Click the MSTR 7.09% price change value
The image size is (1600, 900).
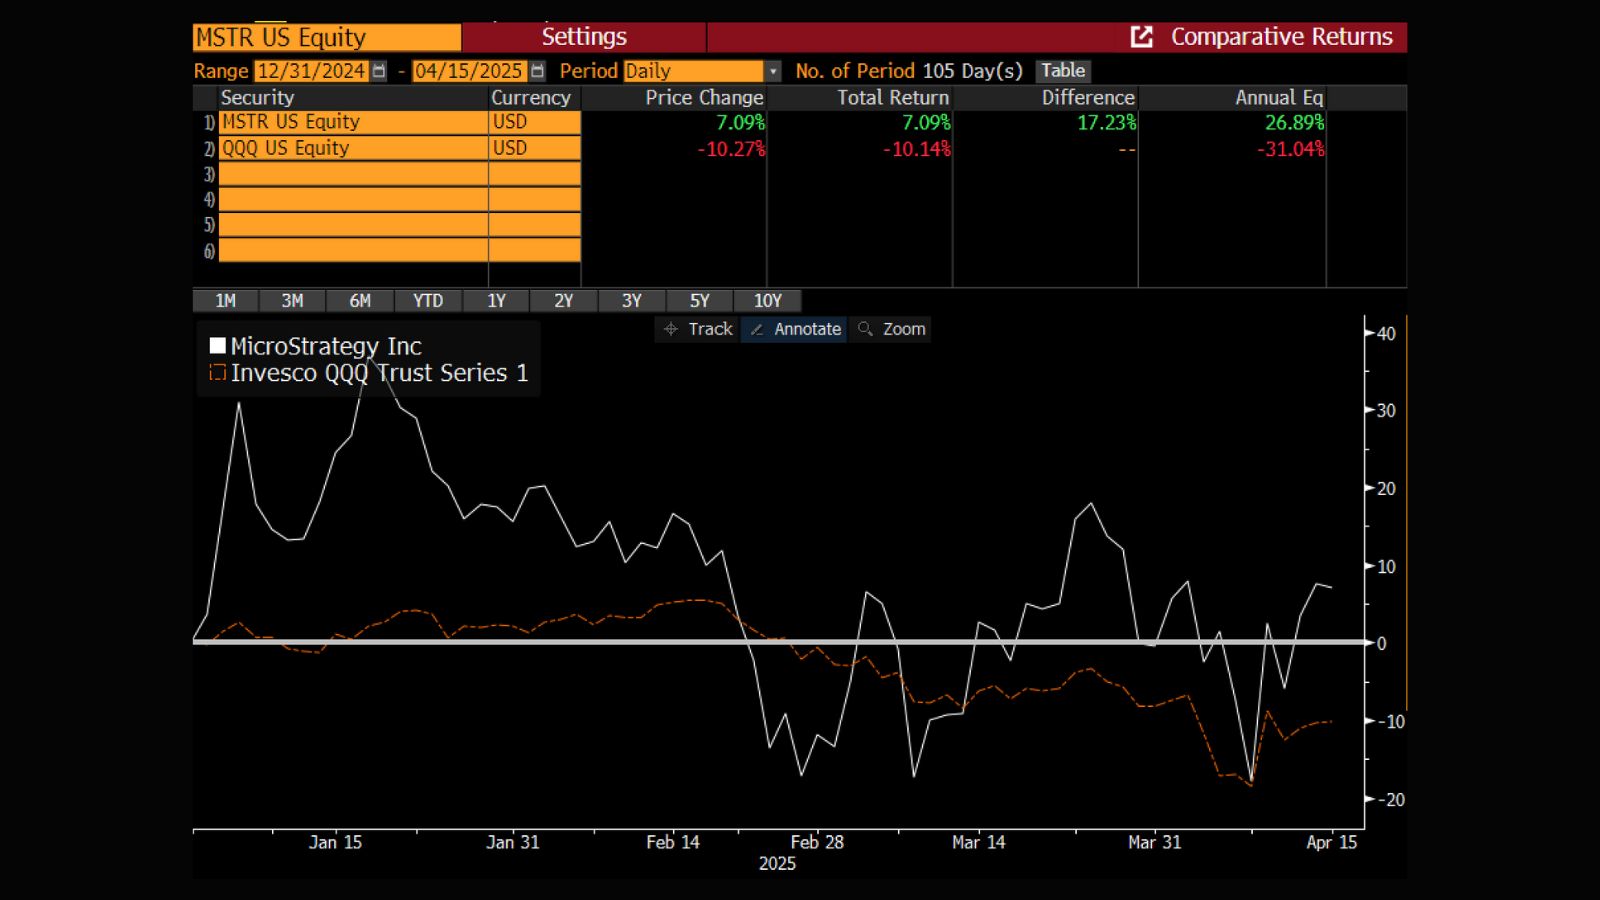(x=740, y=122)
